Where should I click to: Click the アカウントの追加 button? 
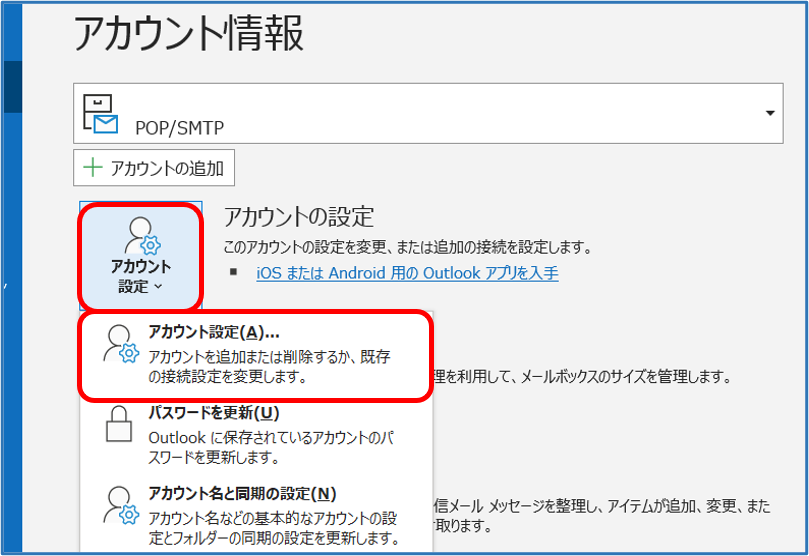click(154, 168)
